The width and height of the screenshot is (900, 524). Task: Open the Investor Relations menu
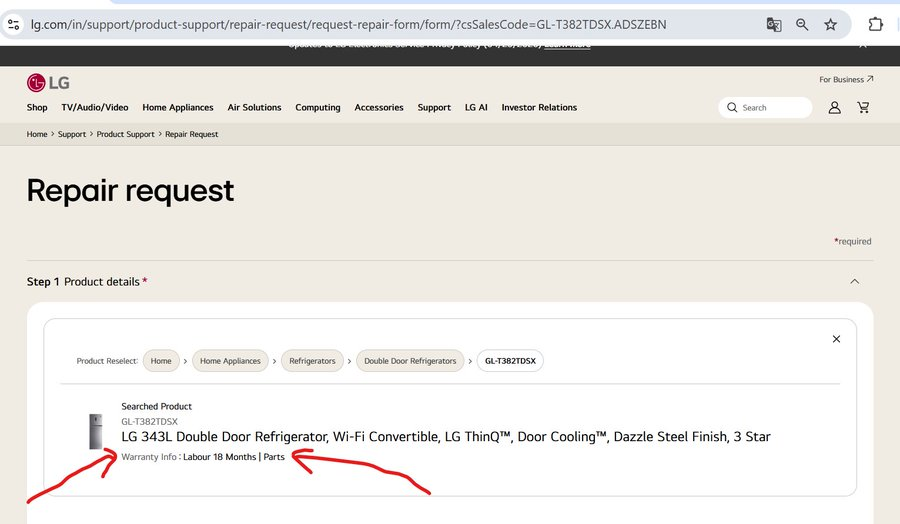[539, 107]
